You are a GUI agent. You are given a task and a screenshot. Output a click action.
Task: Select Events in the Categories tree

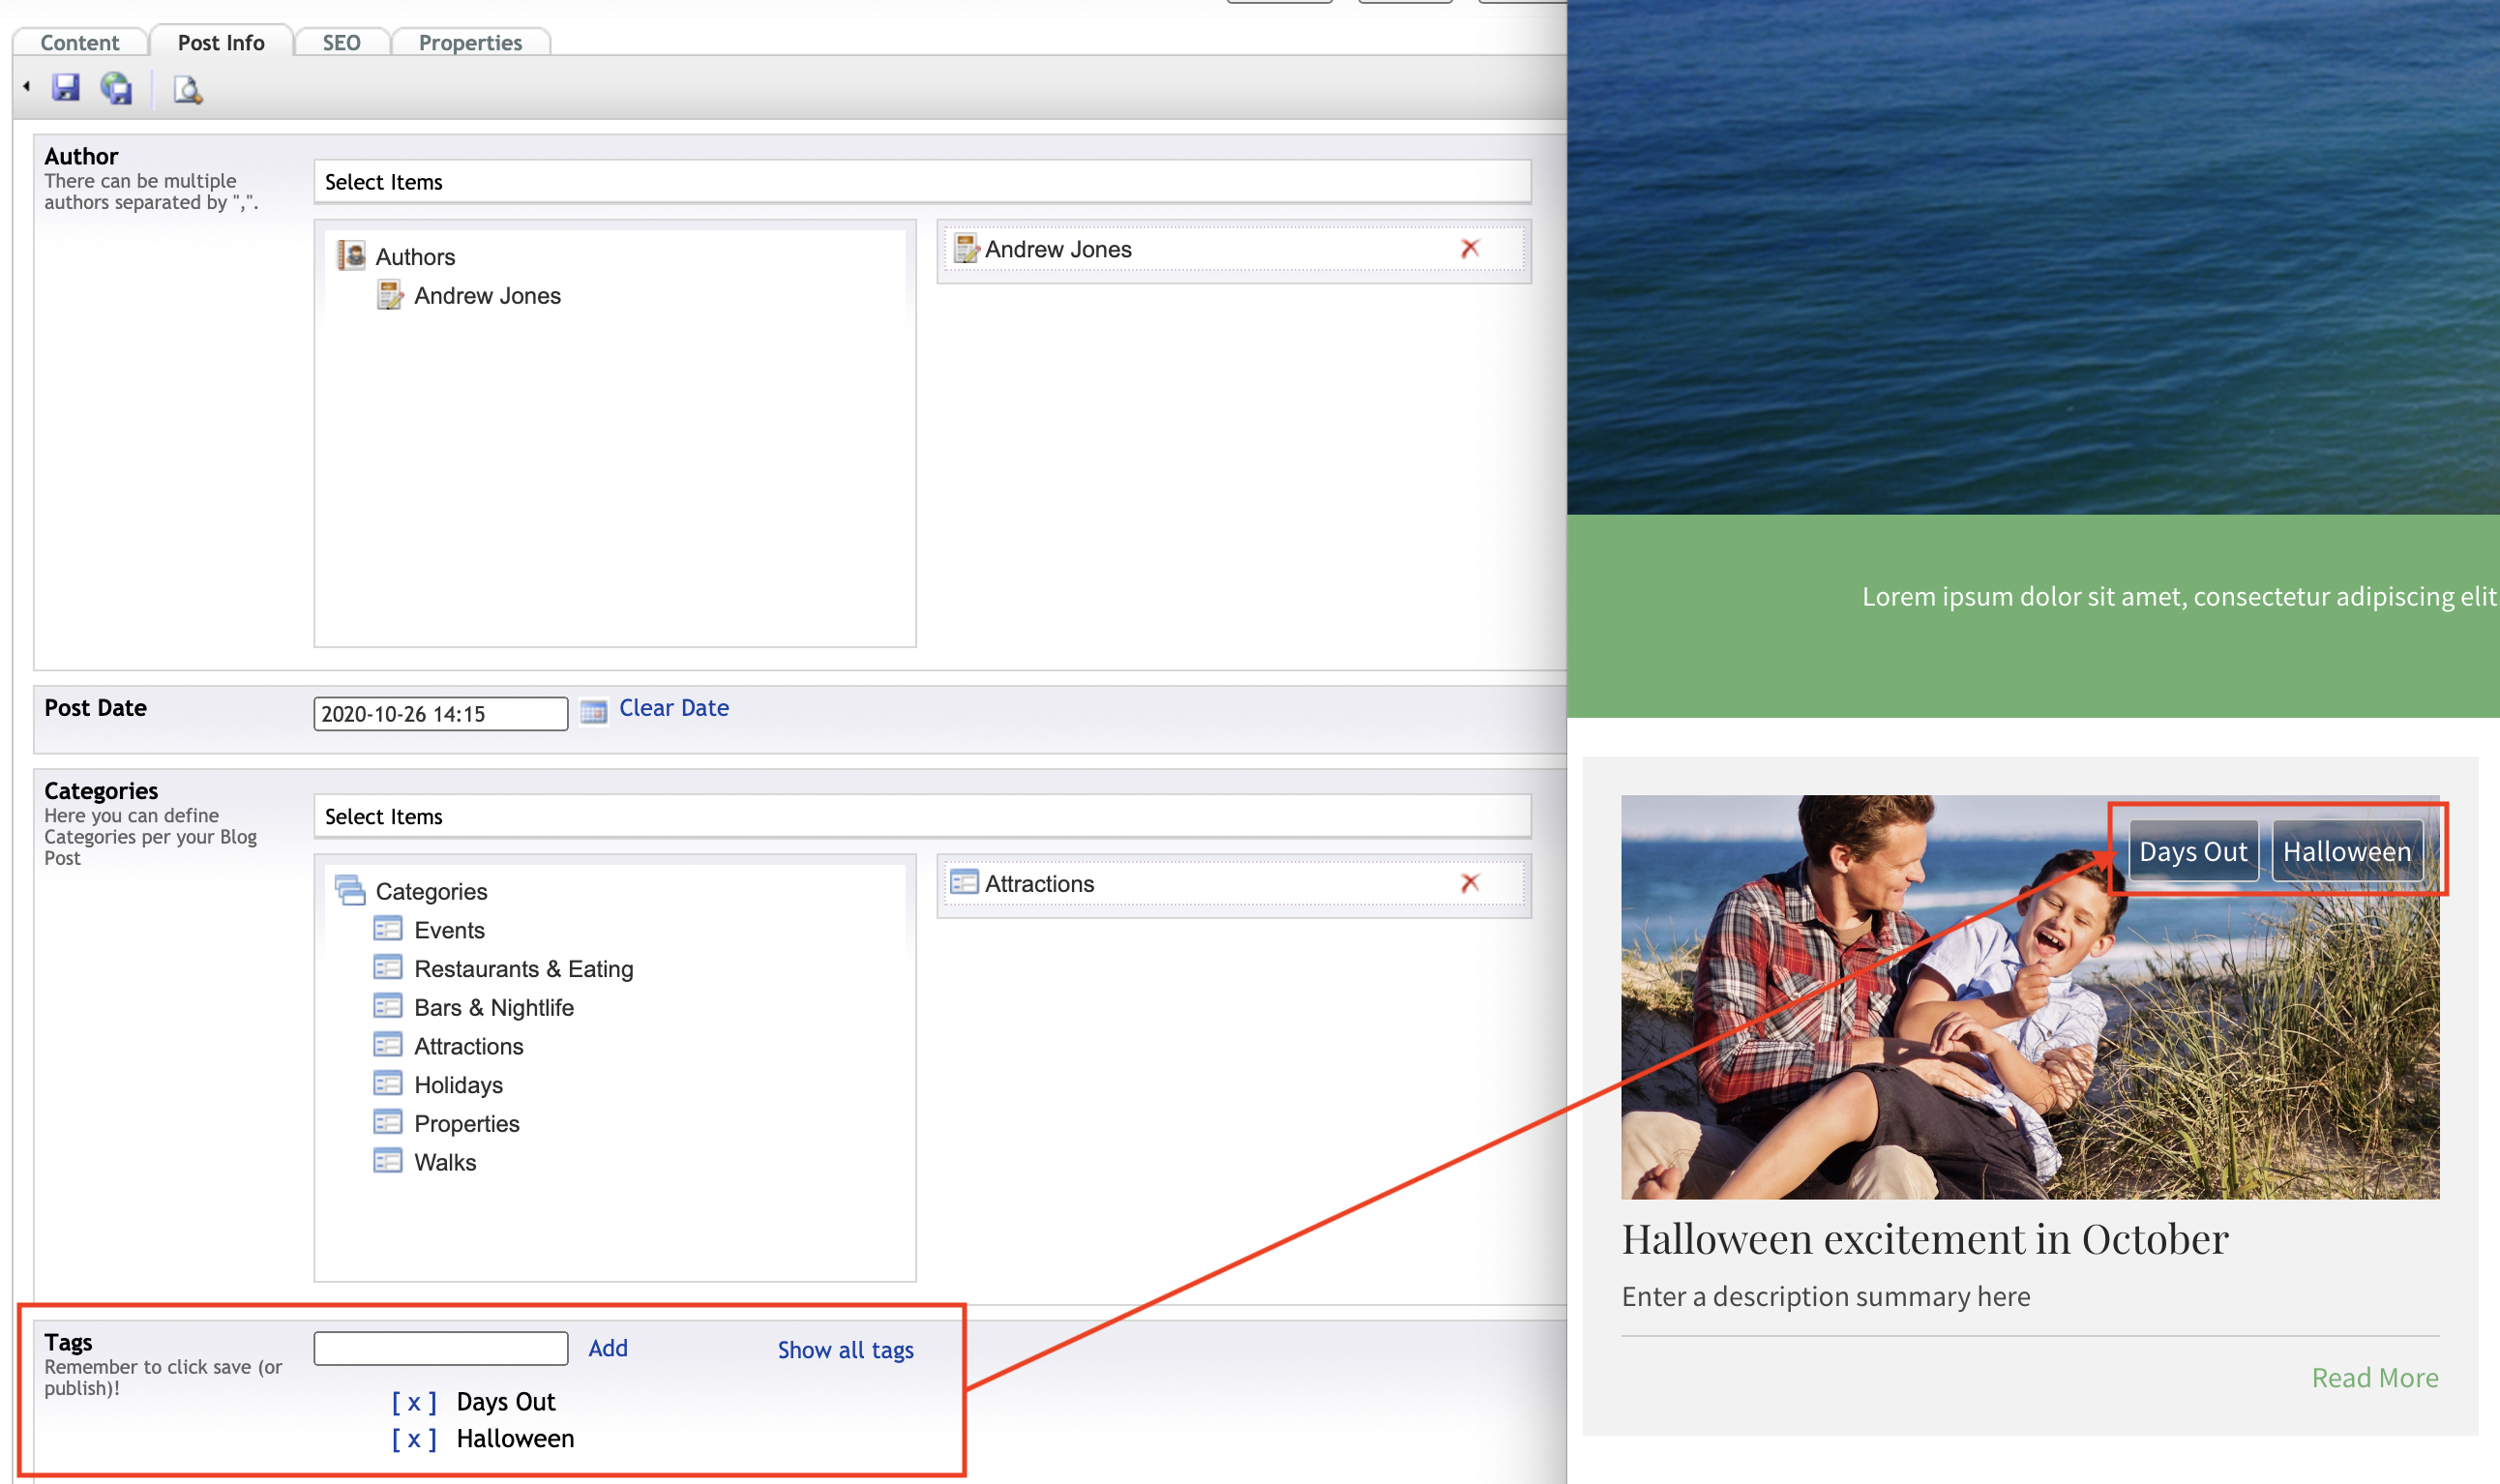(x=449, y=930)
